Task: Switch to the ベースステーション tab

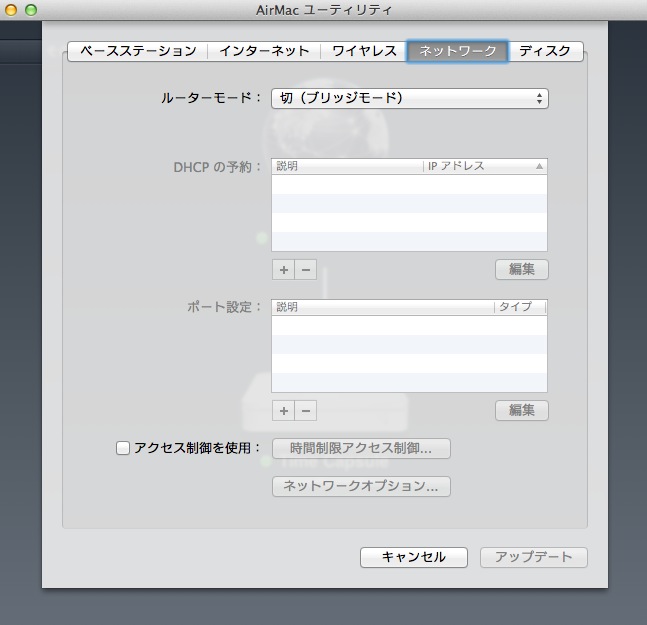Action: (x=138, y=51)
